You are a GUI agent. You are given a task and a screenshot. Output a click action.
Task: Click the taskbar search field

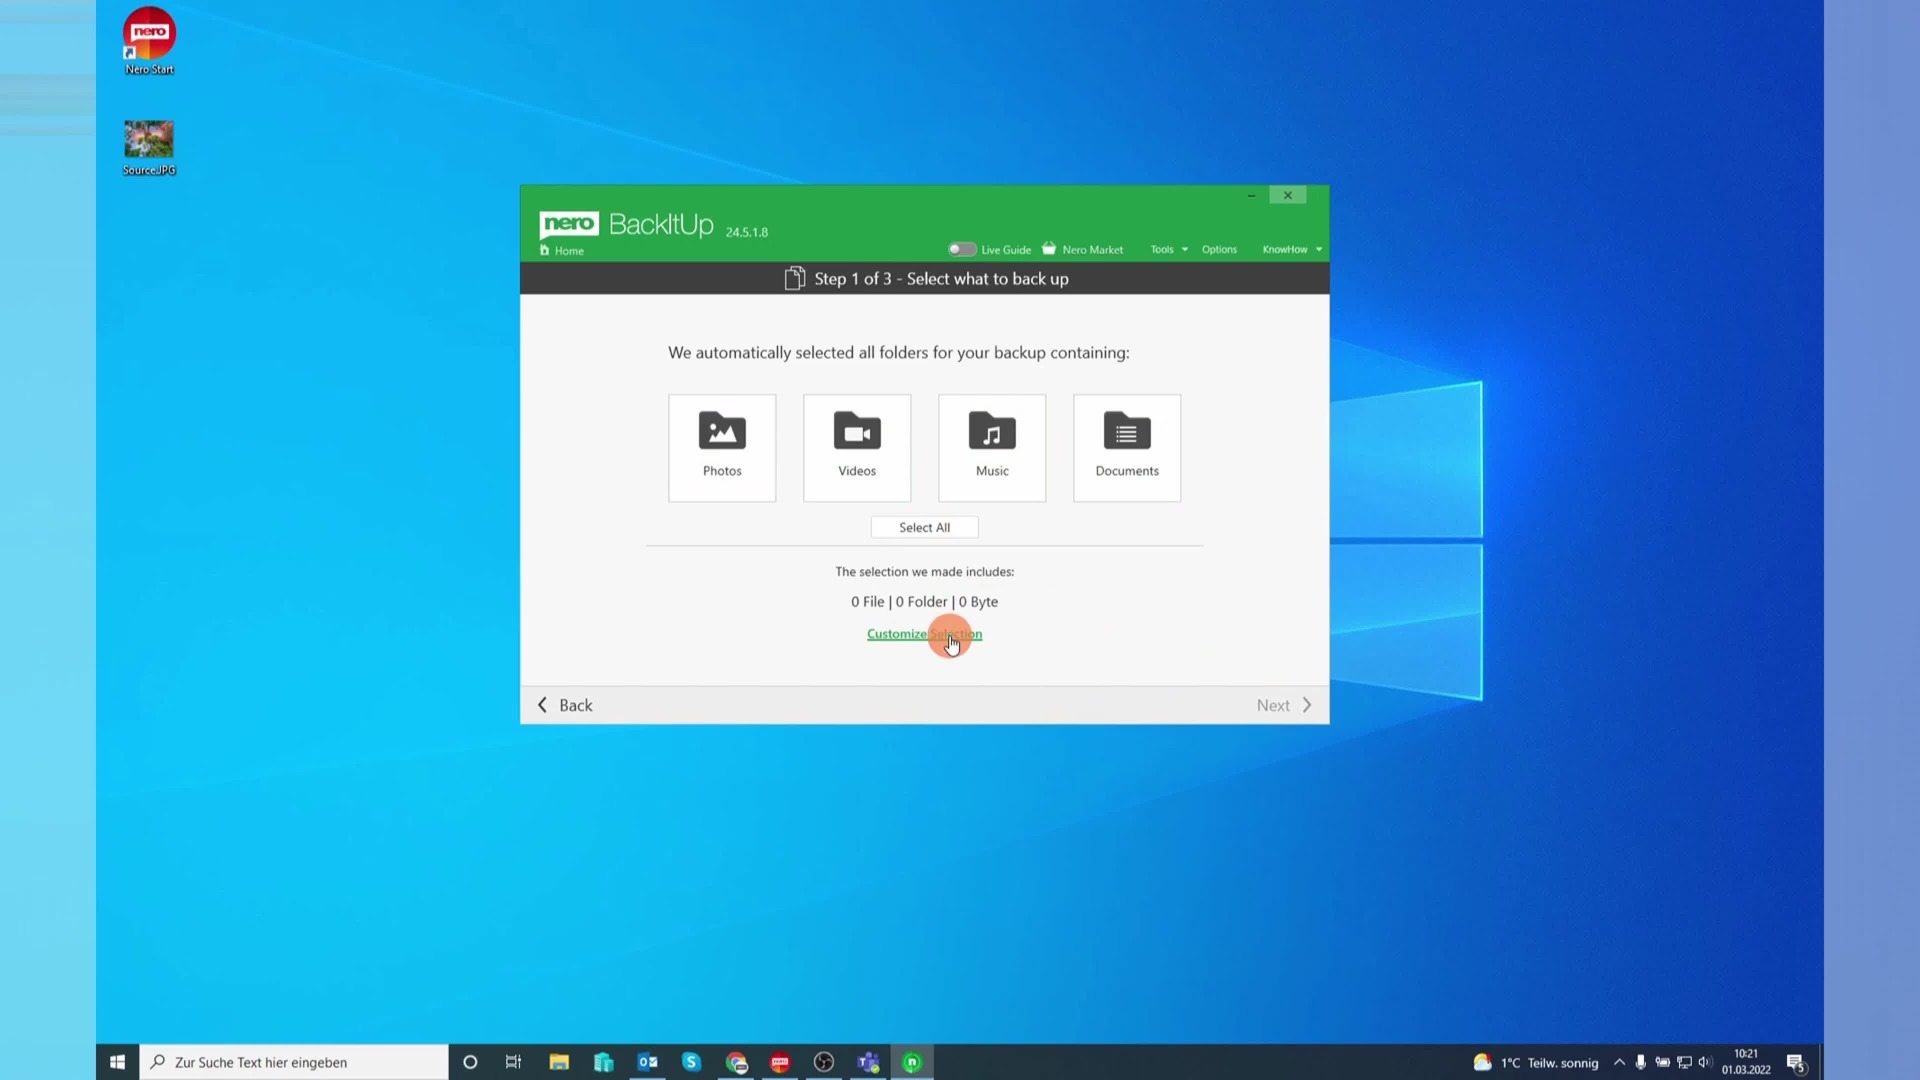pyautogui.click(x=294, y=1062)
